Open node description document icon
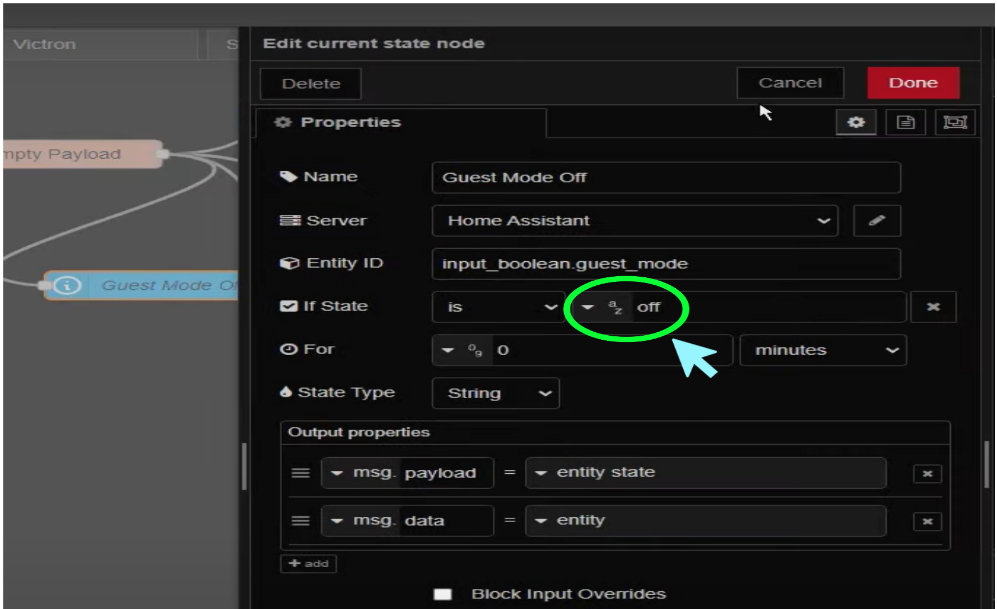Screen dimensions: 997x609 [x=905, y=122]
